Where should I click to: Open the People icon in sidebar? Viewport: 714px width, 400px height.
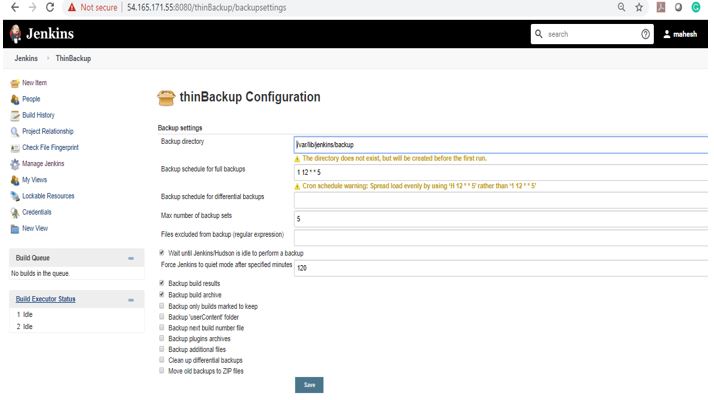click(14, 99)
